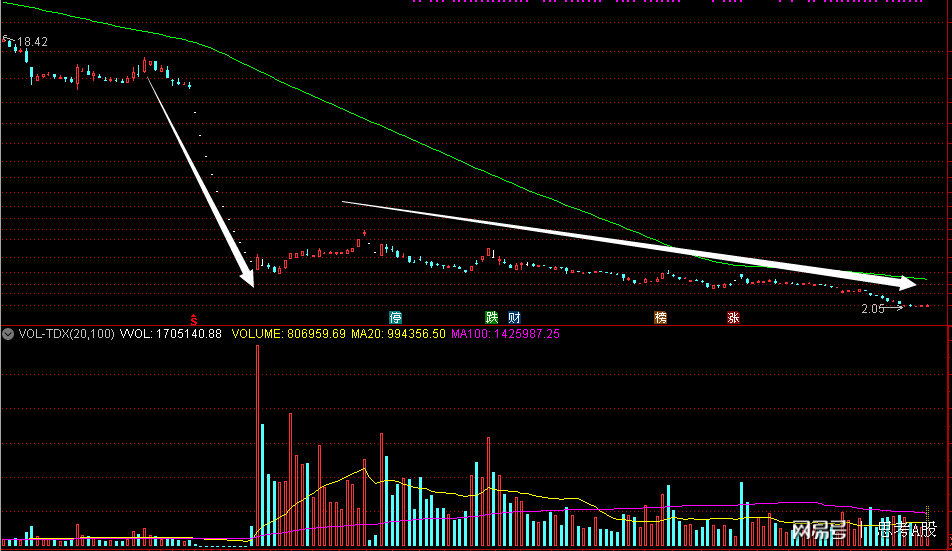
Task: Click the tallest red volume bar
Action: (x=257, y=440)
